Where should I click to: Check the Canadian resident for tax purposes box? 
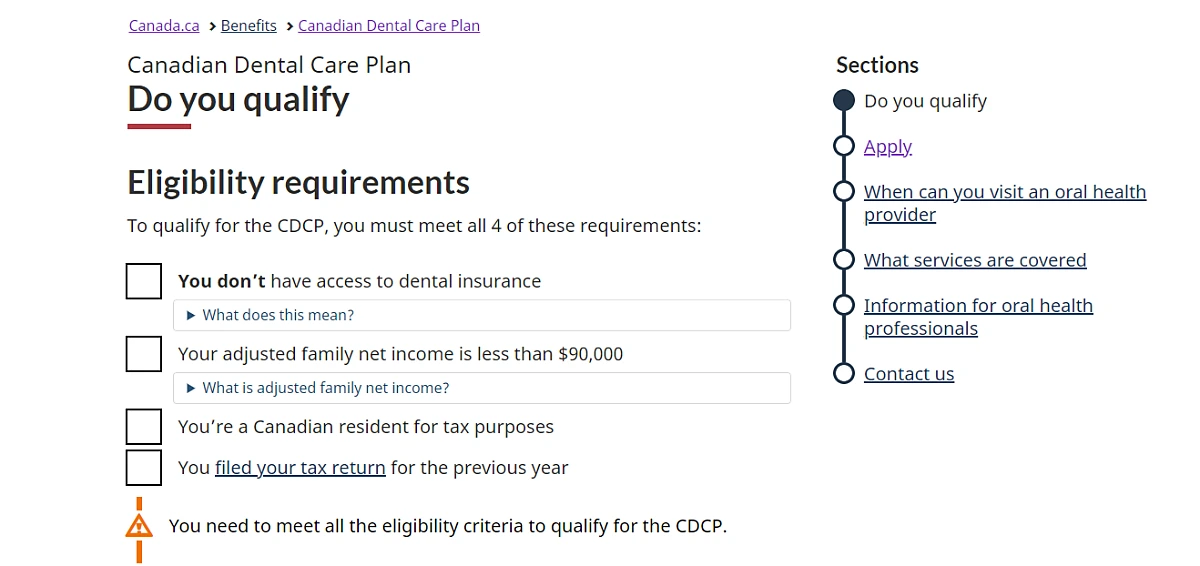tap(144, 427)
